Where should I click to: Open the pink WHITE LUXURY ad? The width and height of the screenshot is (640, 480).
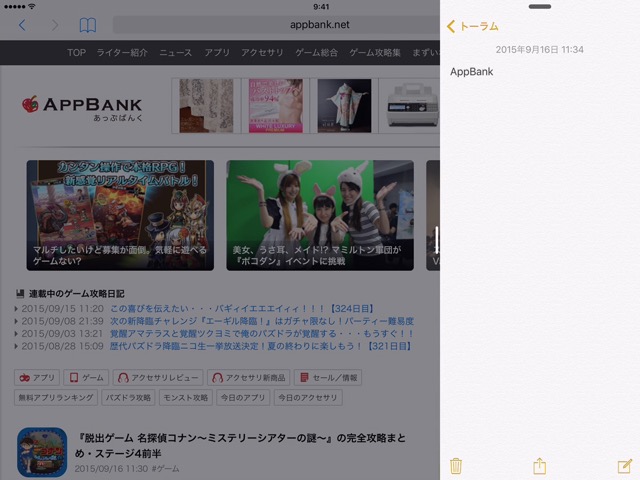point(276,106)
